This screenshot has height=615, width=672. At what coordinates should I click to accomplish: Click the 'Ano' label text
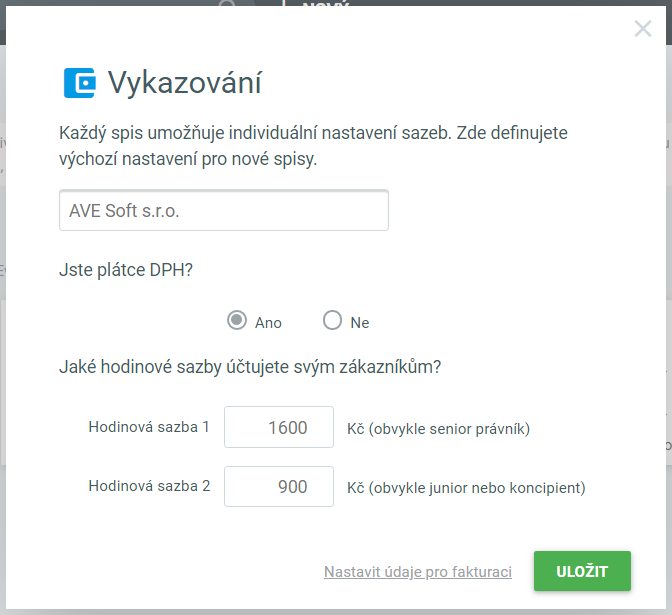tap(268, 322)
